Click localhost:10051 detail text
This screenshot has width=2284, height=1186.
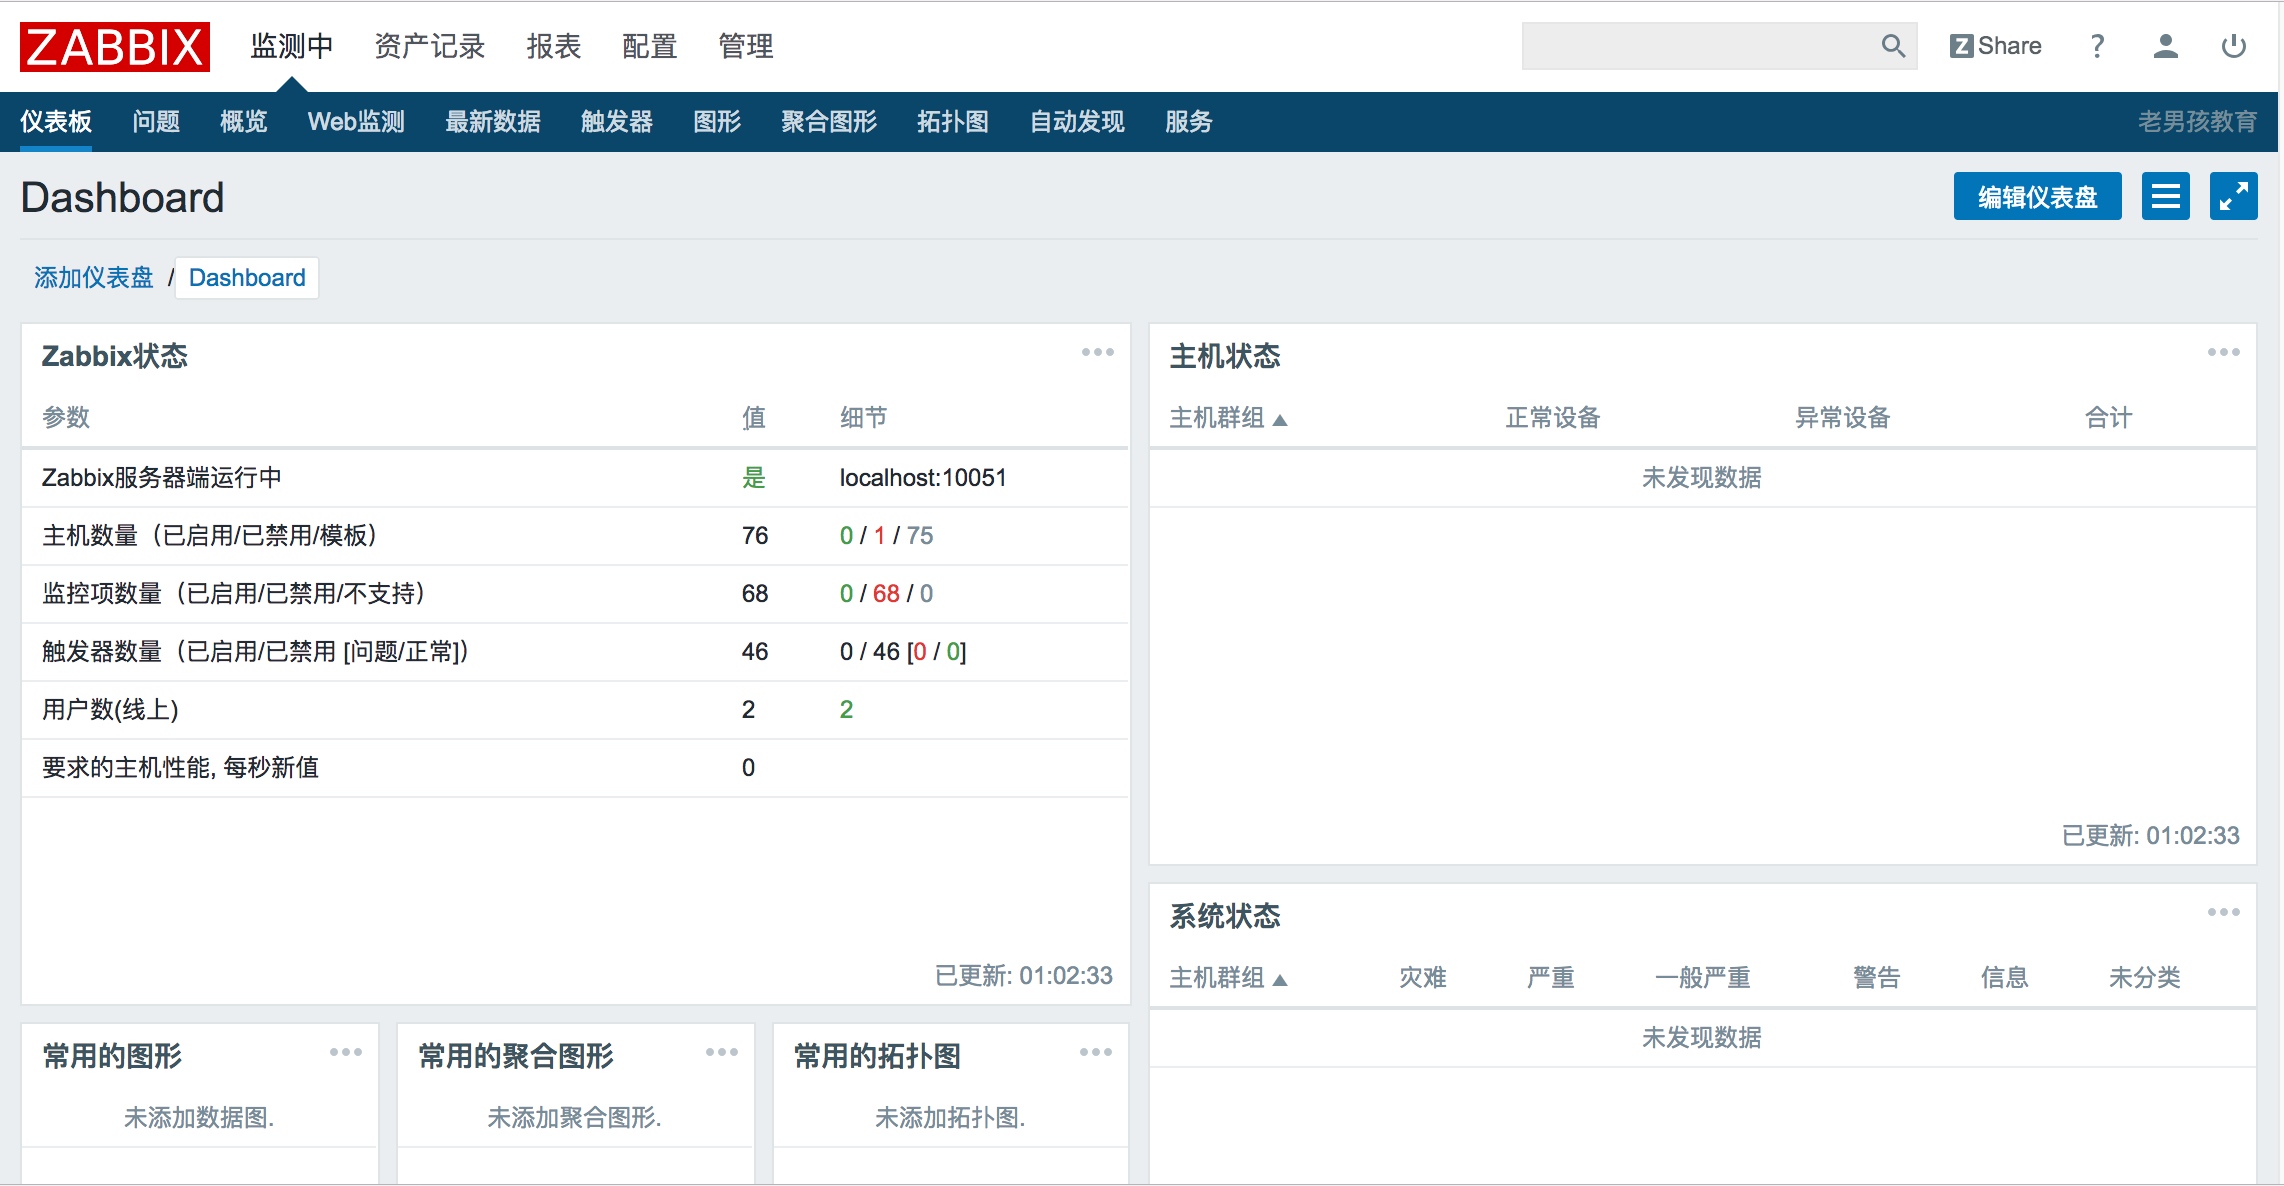click(x=923, y=478)
